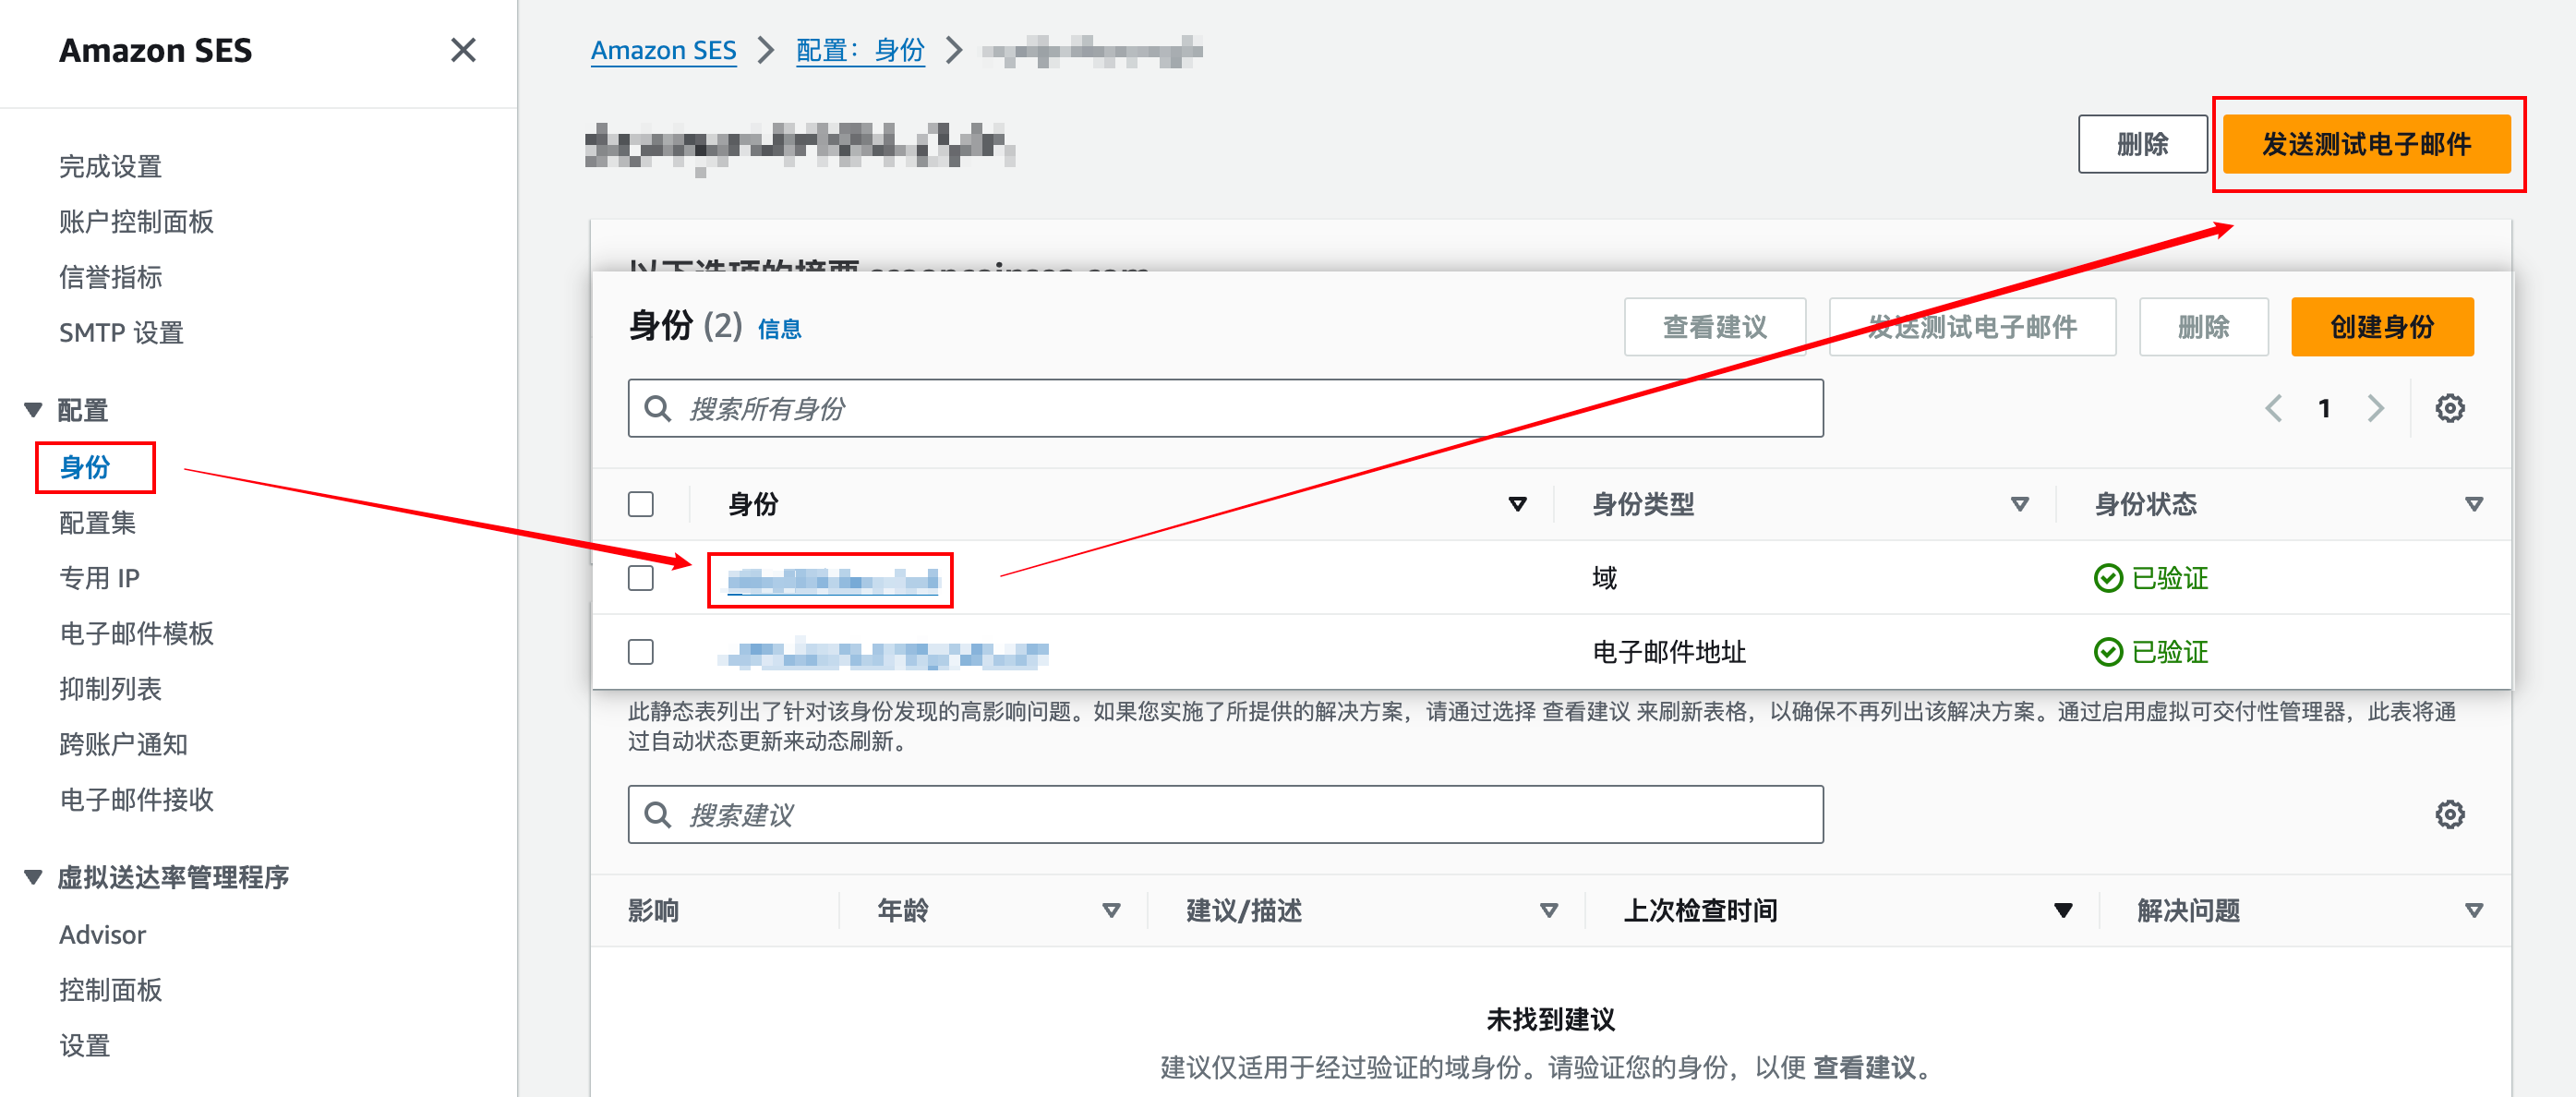Screen dimensions: 2576x1097
Task: Click the magnifier icon in 搜索建议
Action: [x=658, y=814]
